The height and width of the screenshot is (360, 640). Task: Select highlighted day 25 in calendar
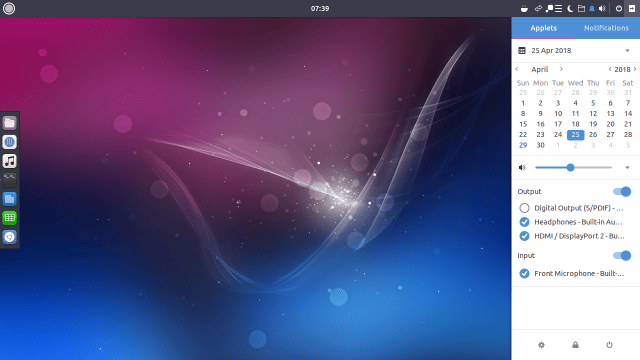[576, 135]
